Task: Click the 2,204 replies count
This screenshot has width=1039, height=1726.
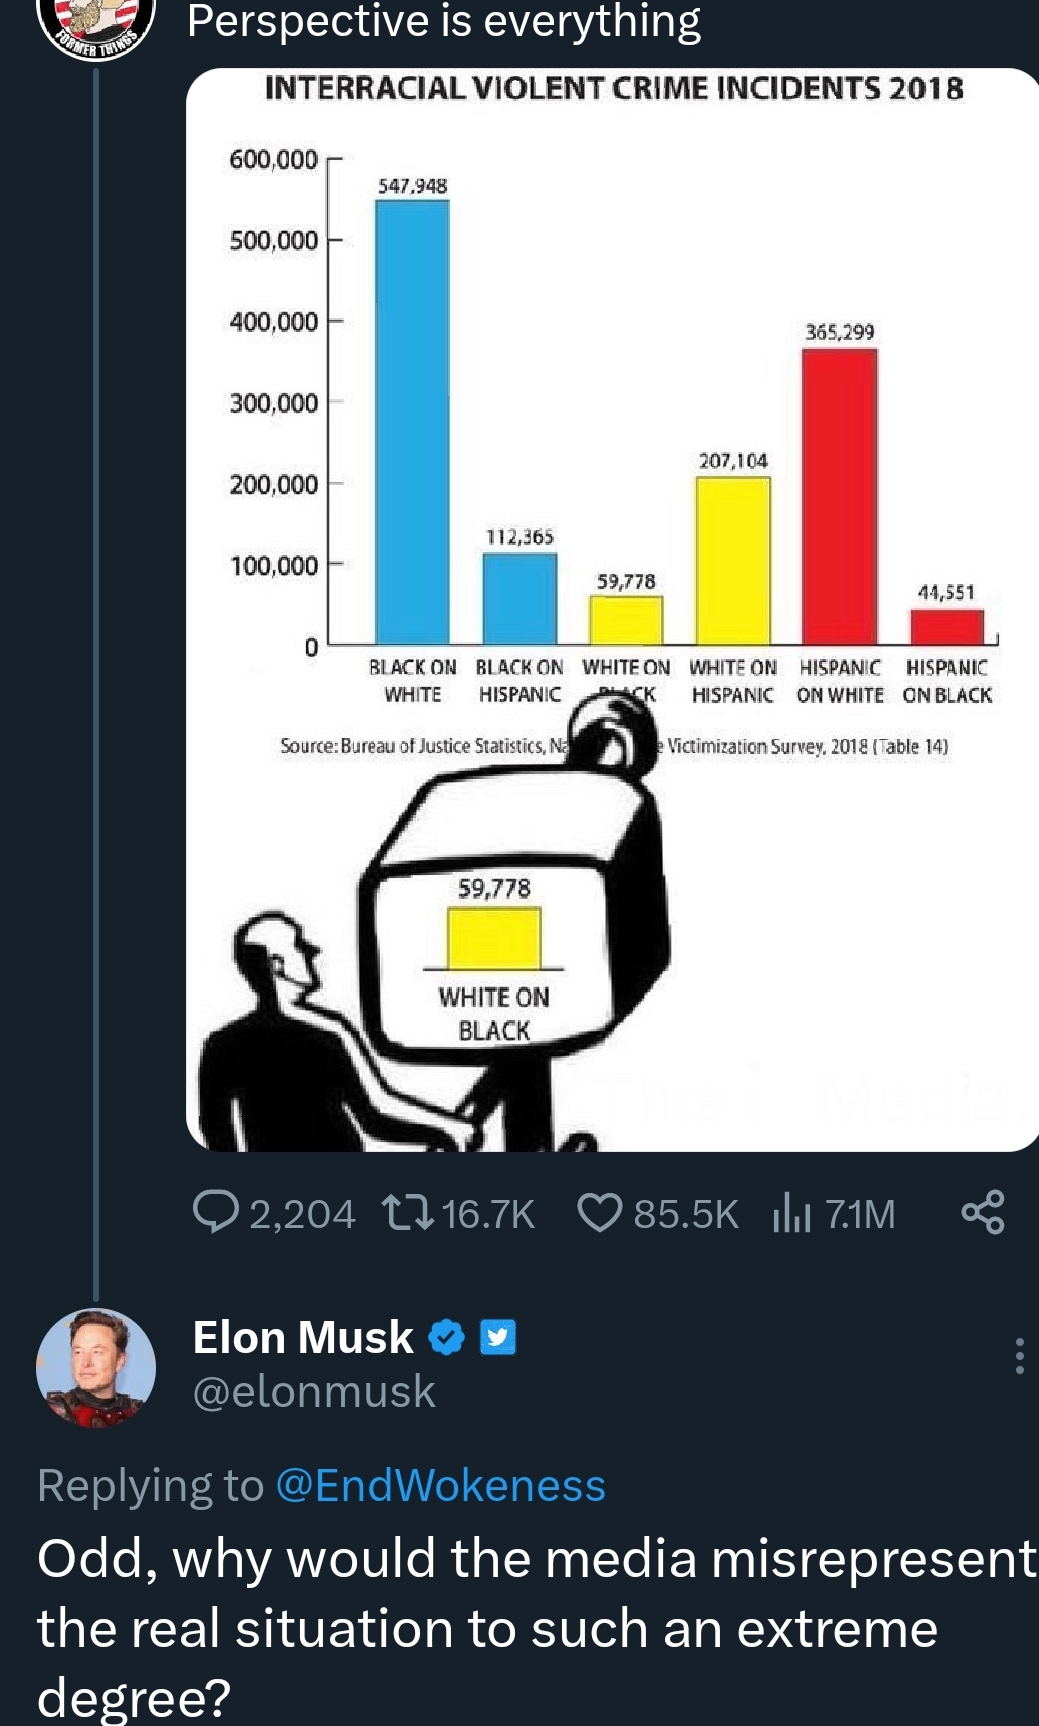Action: (302, 1214)
